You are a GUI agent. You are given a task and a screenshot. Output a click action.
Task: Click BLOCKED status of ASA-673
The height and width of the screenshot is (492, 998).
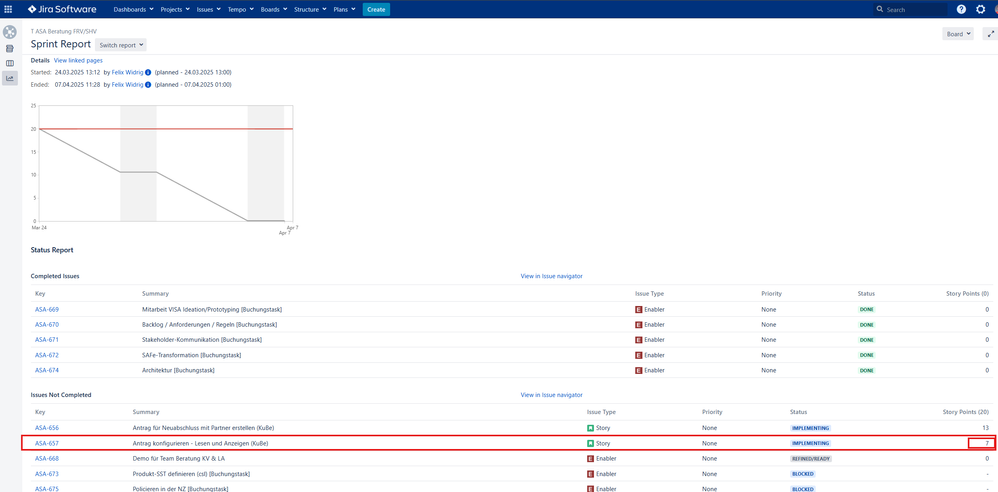coord(803,474)
